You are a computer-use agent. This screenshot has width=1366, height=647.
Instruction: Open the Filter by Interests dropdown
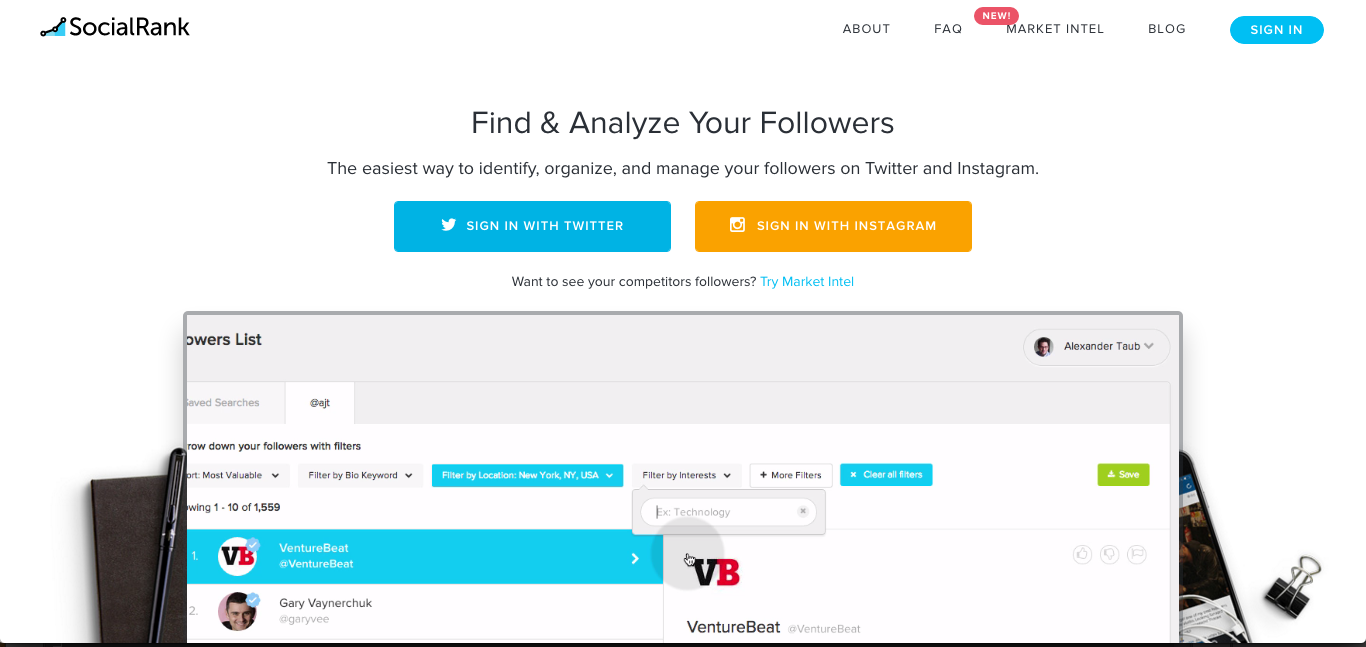[686, 475]
